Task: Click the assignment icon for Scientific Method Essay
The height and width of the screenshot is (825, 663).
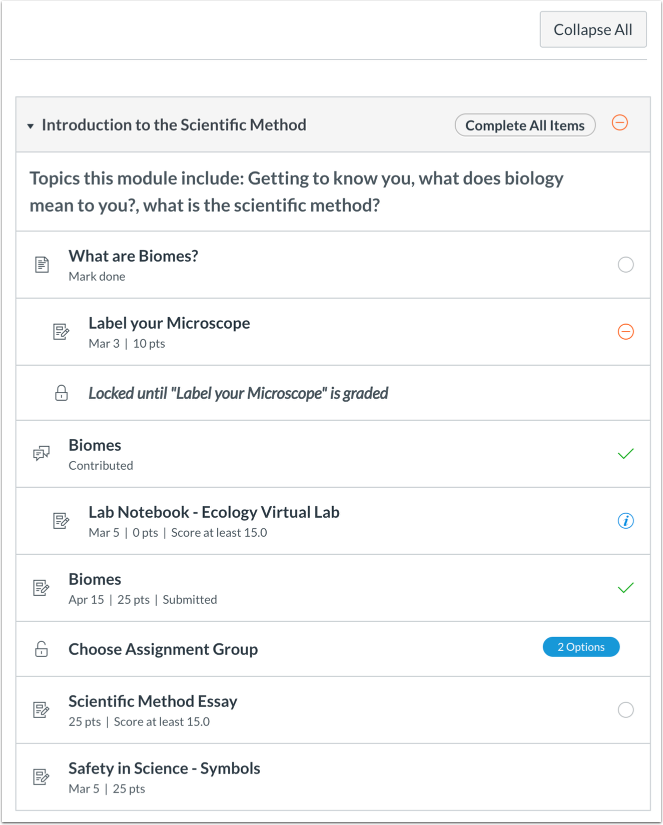Action: pyautogui.click(x=40, y=709)
